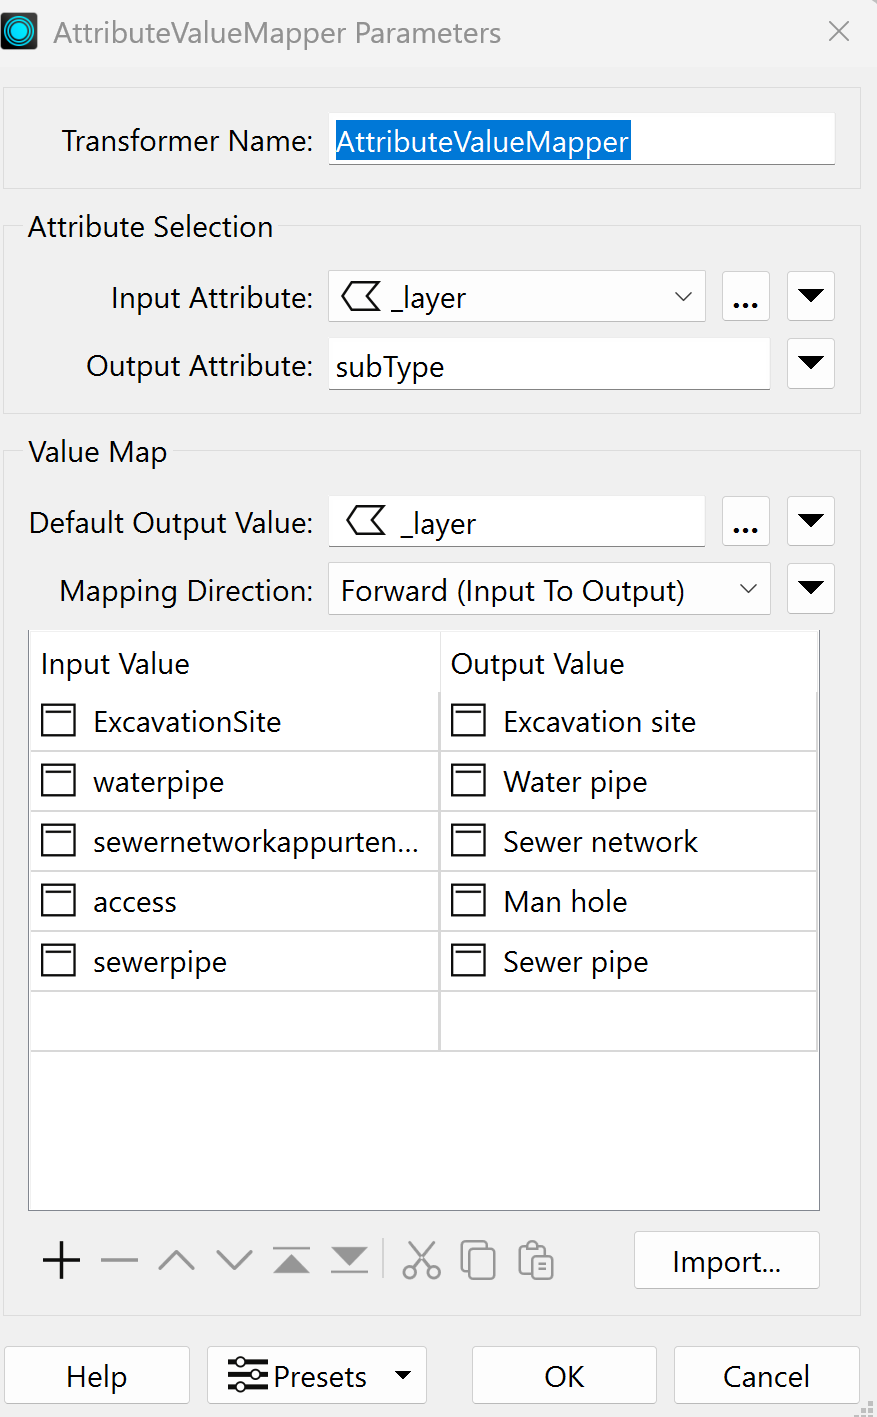Select the sewerpipe input value cell
Viewport: 877px width, 1417px height.
[x=234, y=961]
